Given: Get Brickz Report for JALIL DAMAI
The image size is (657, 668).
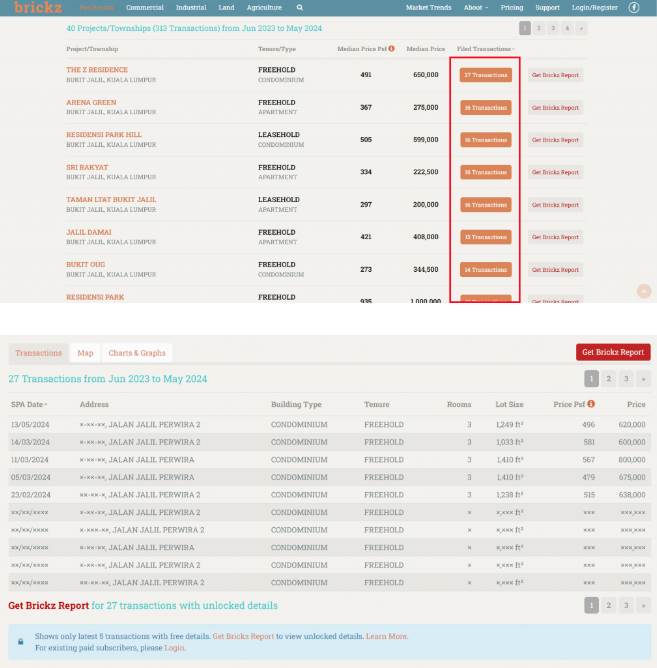Looking at the screenshot, I should (555, 237).
